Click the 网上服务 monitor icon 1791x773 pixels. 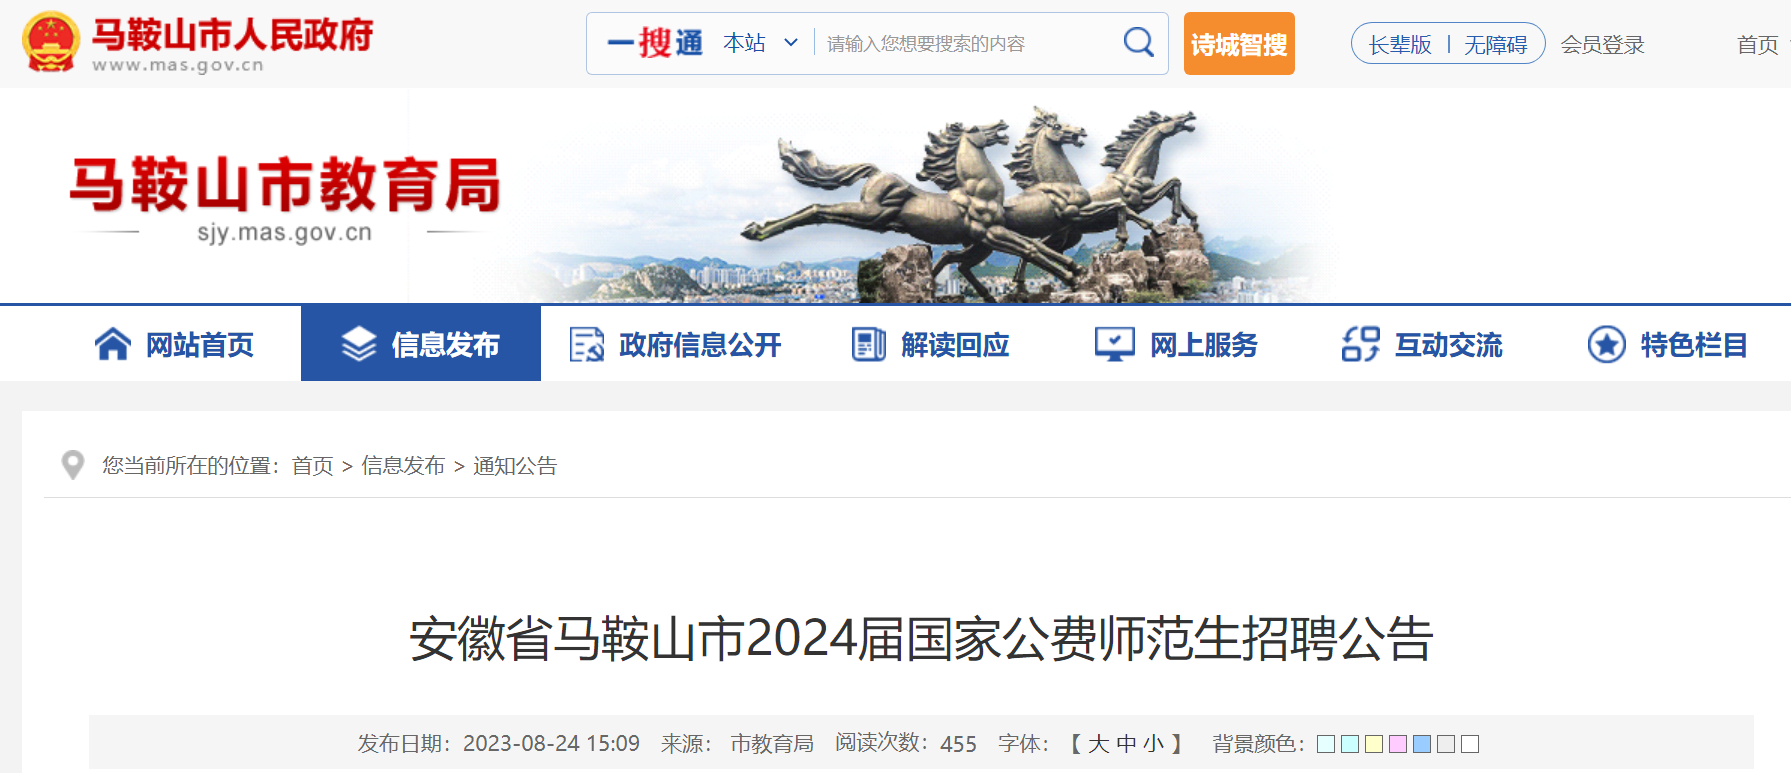pos(1114,344)
